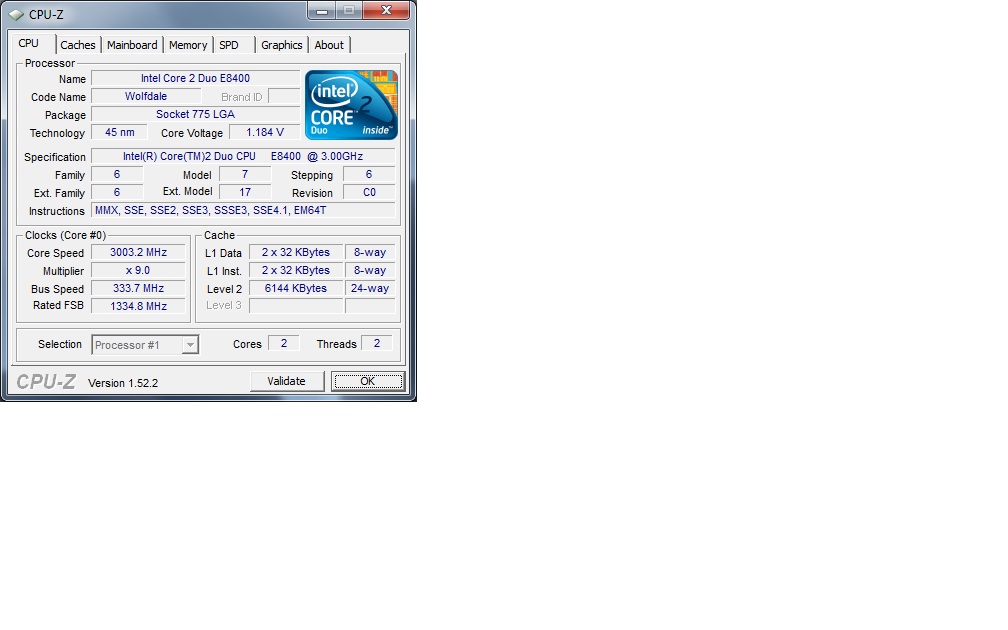
Task: Open the Graphics tab
Action: pyautogui.click(x=282, y=45)
